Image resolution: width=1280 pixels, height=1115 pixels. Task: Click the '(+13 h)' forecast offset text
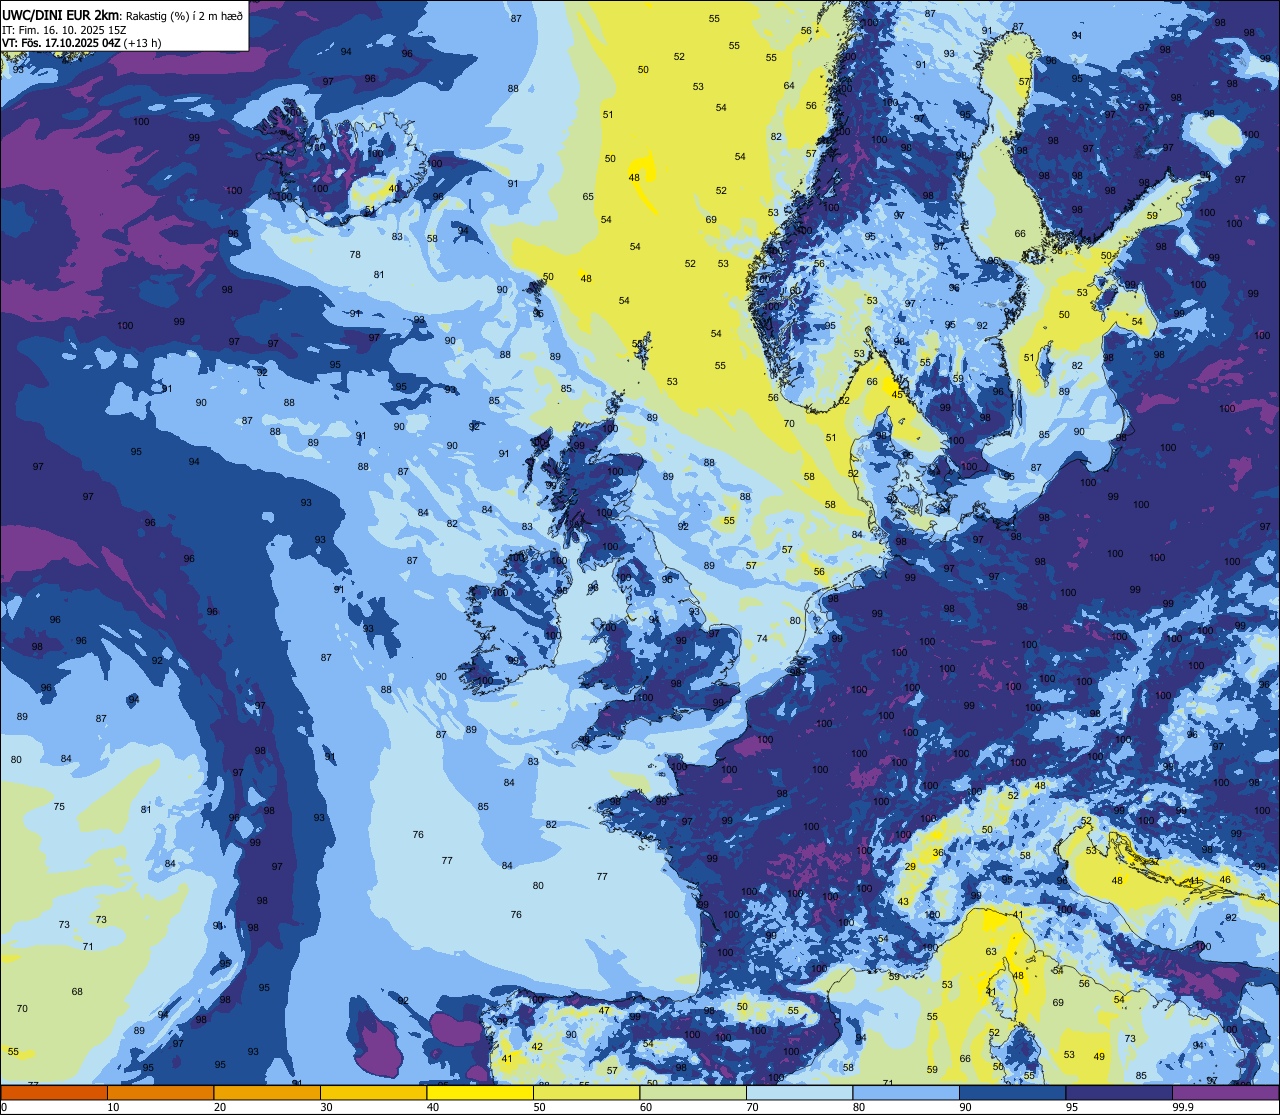(x=143, y=43)
